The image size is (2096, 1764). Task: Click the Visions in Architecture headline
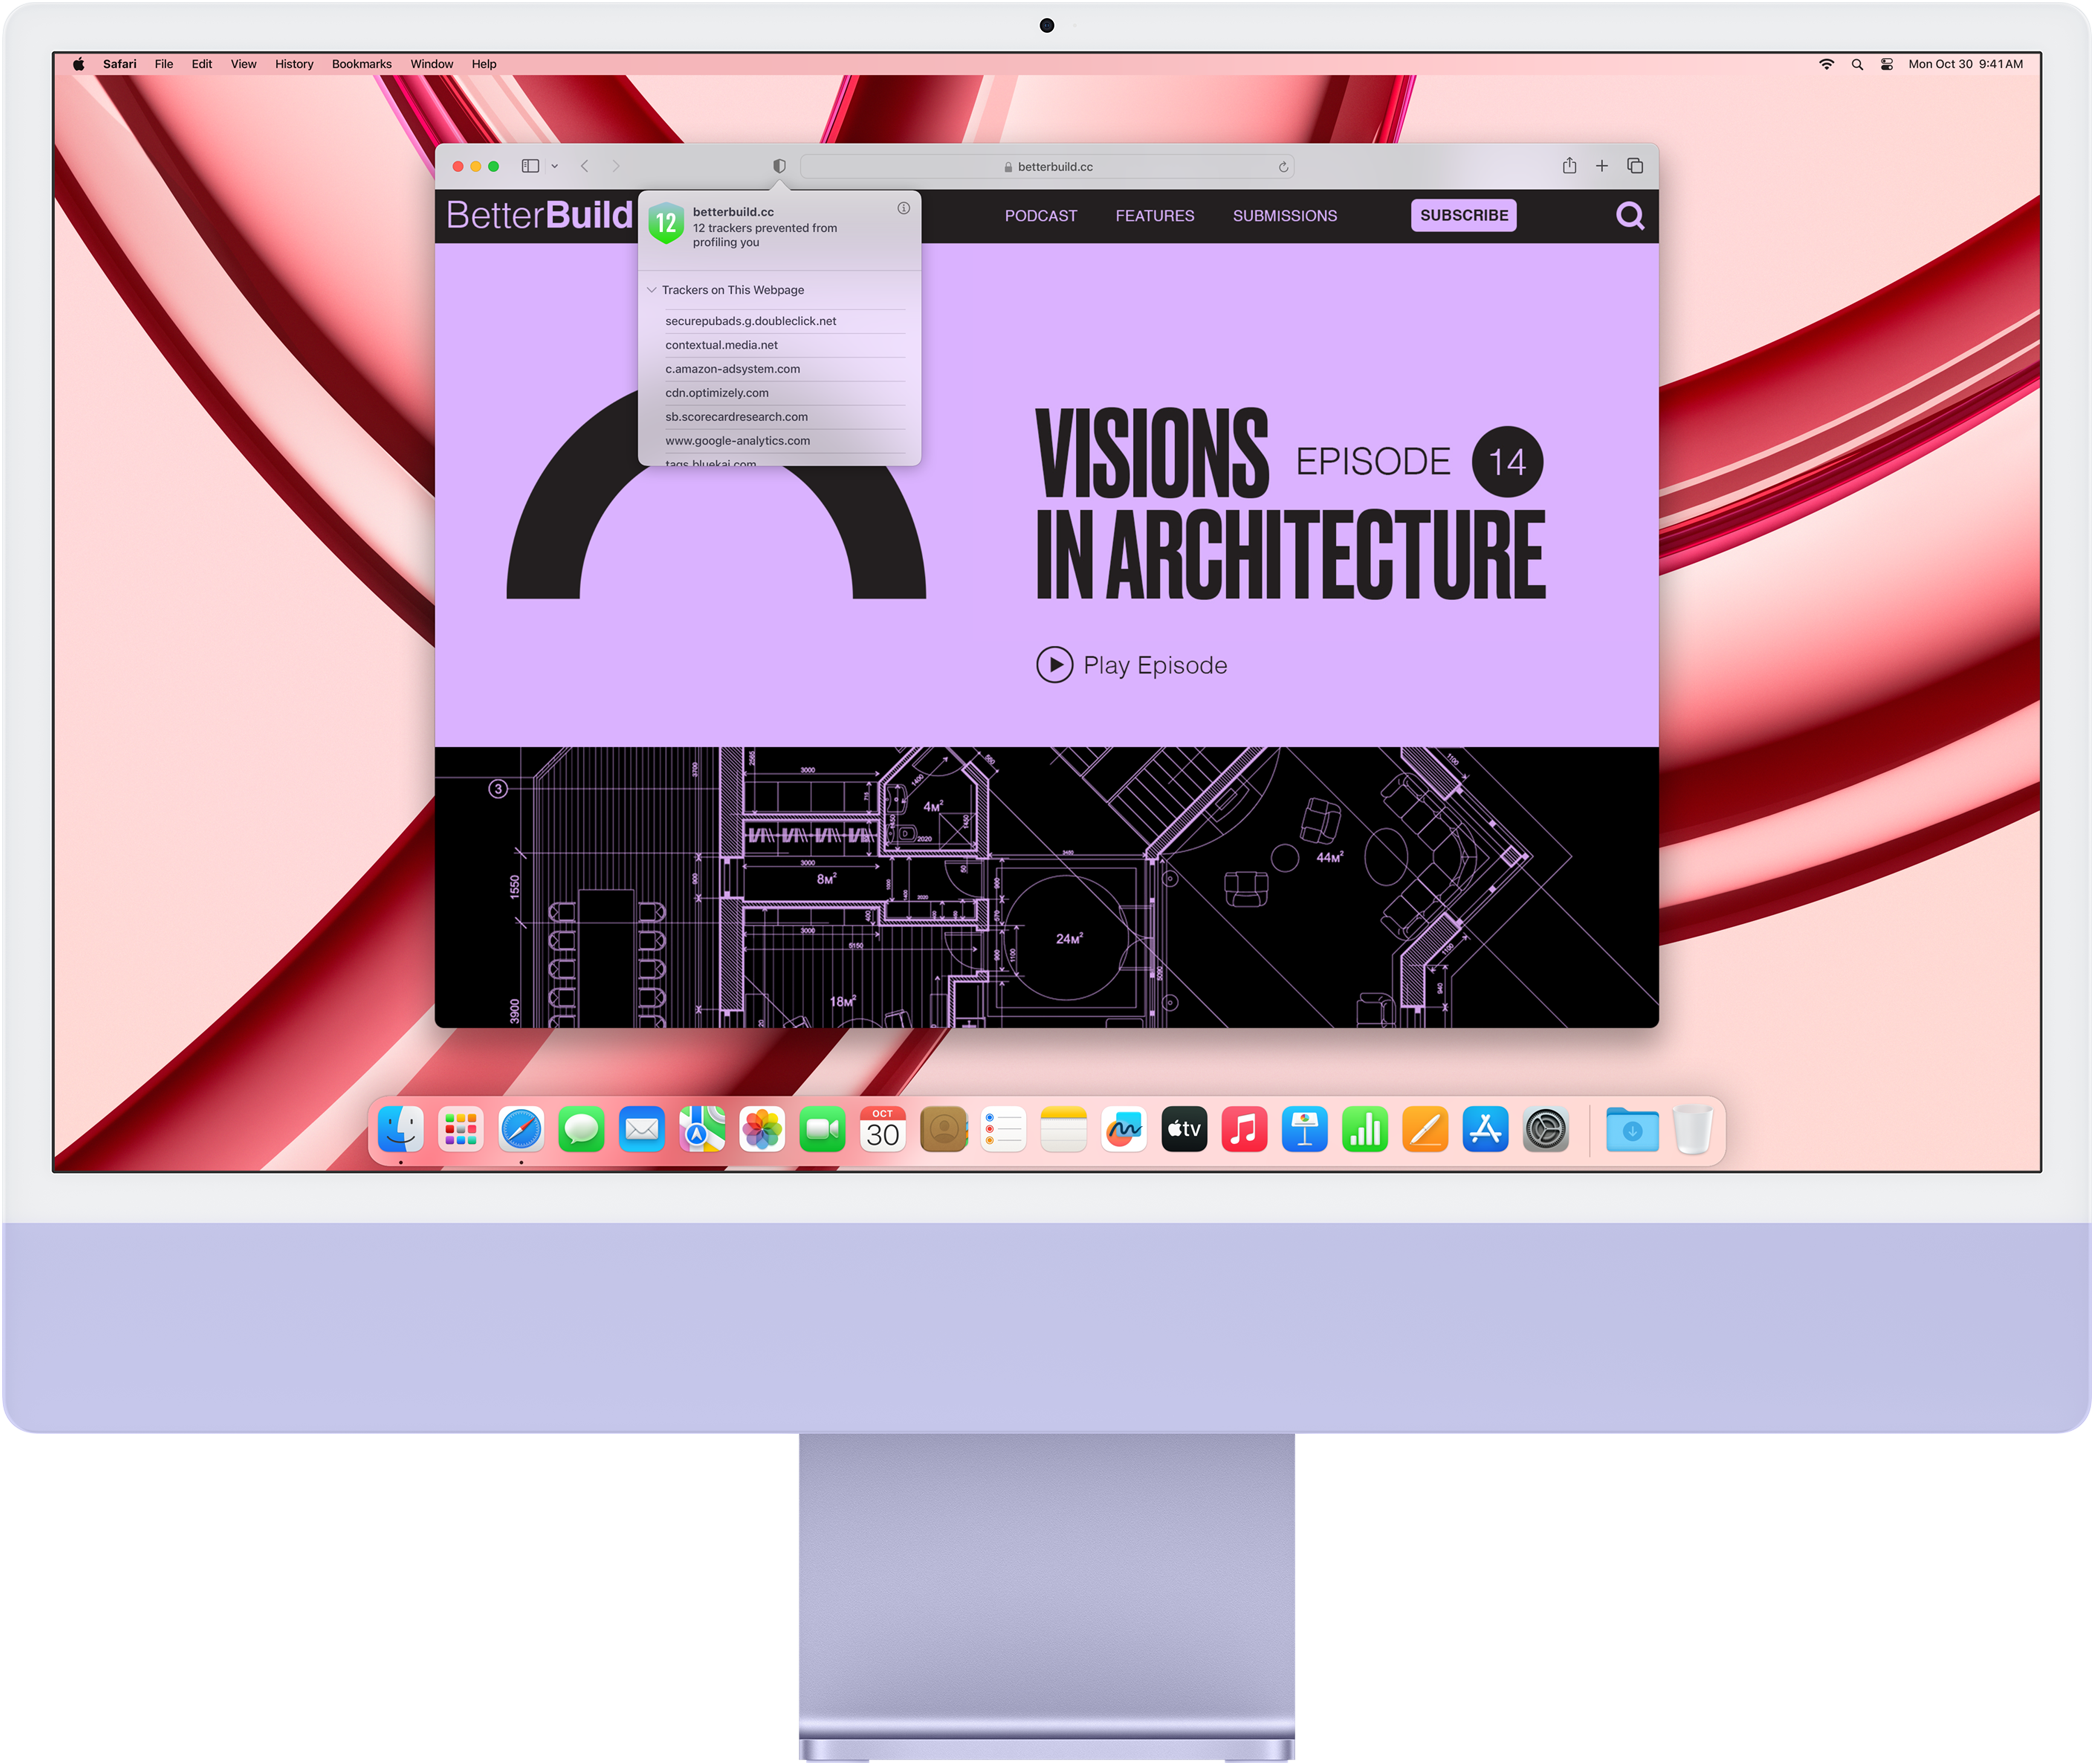[x=1290, y=503]
